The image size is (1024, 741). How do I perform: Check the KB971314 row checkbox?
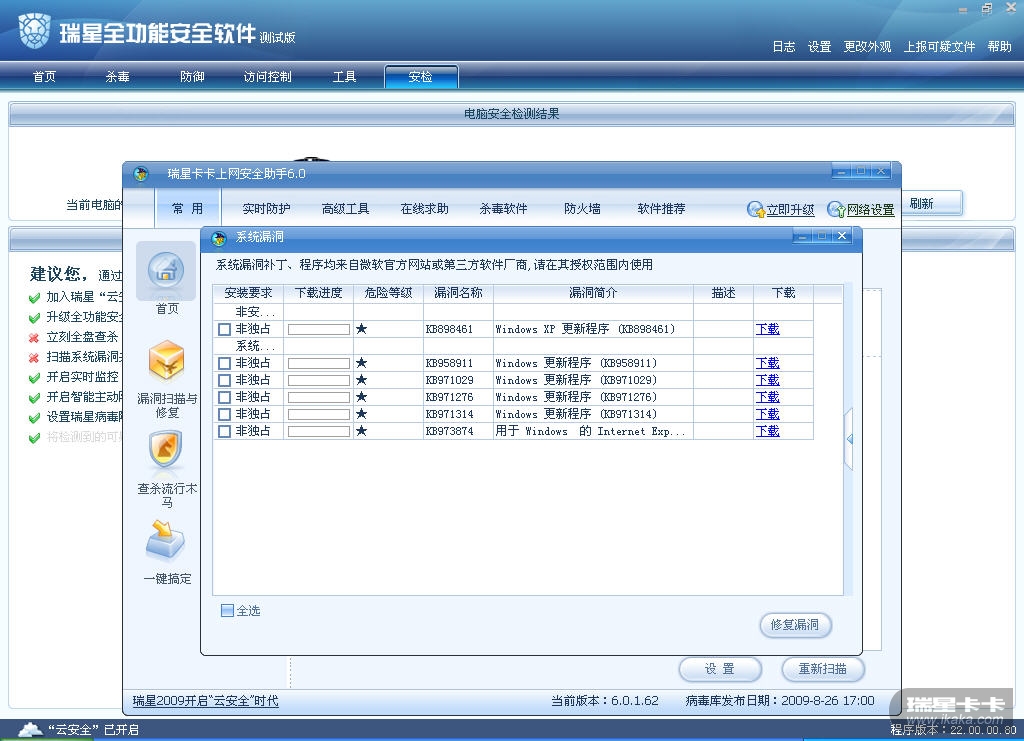[x=225, y=414]
